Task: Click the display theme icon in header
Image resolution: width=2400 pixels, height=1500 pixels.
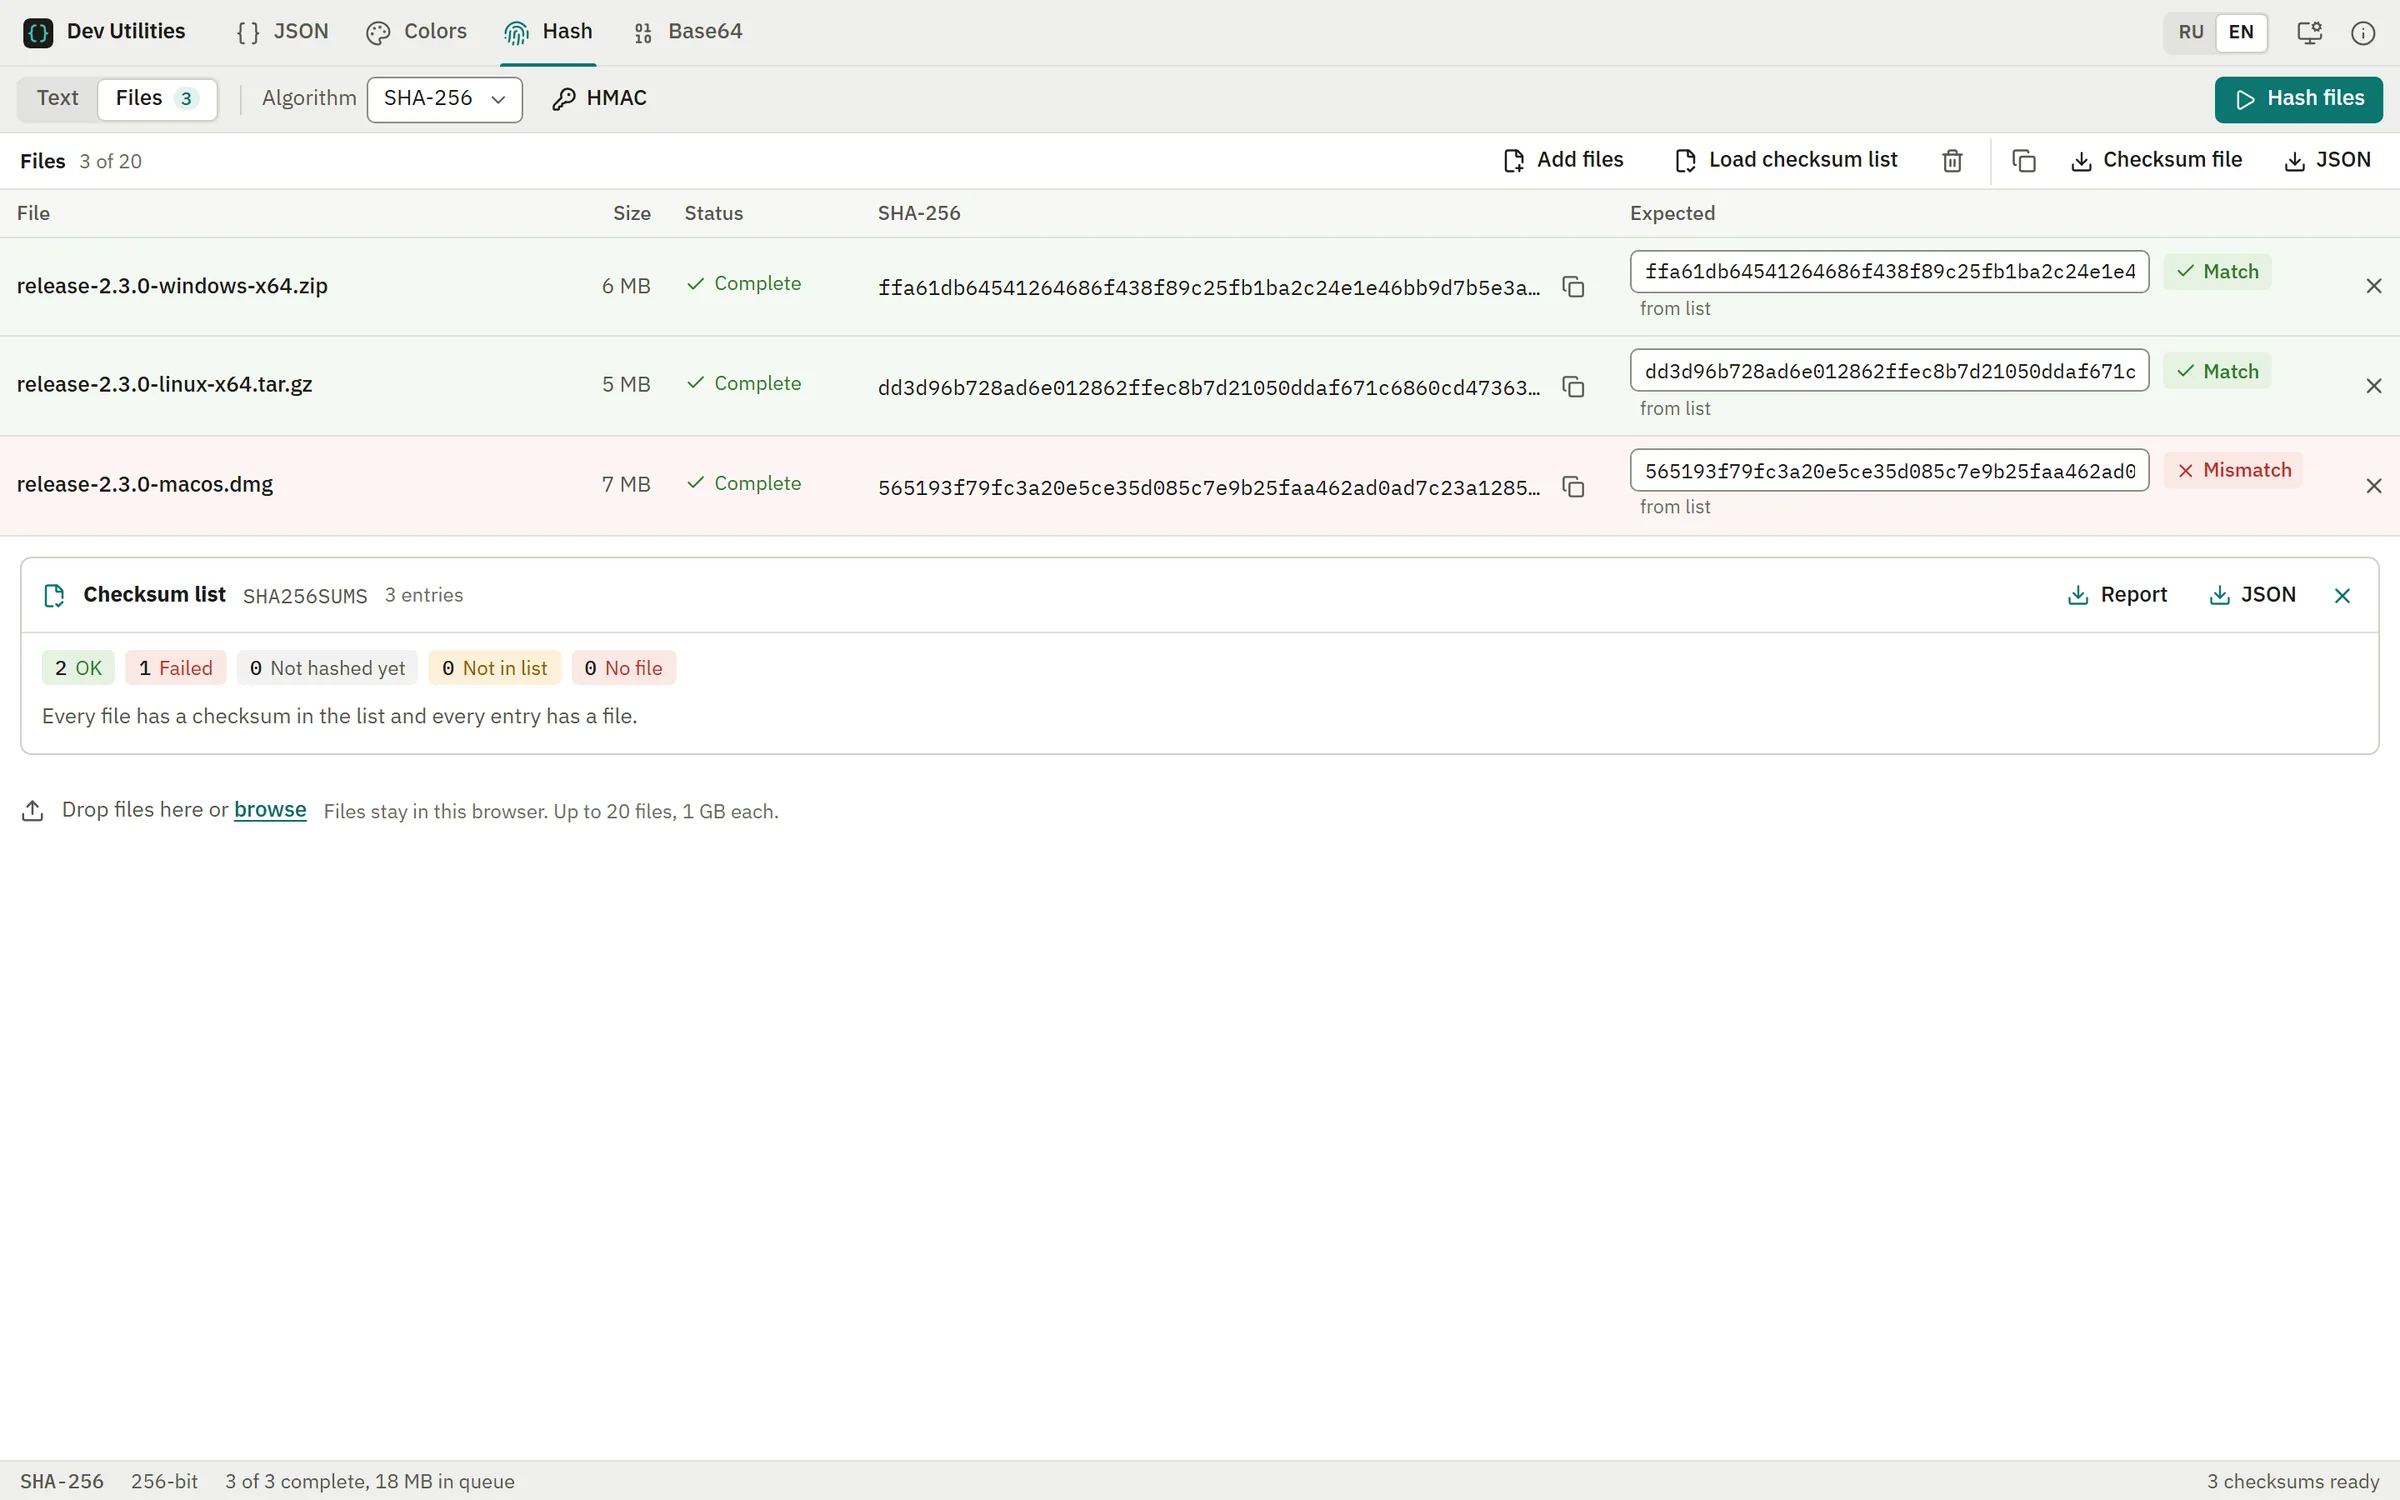Action: (2309, 33)
